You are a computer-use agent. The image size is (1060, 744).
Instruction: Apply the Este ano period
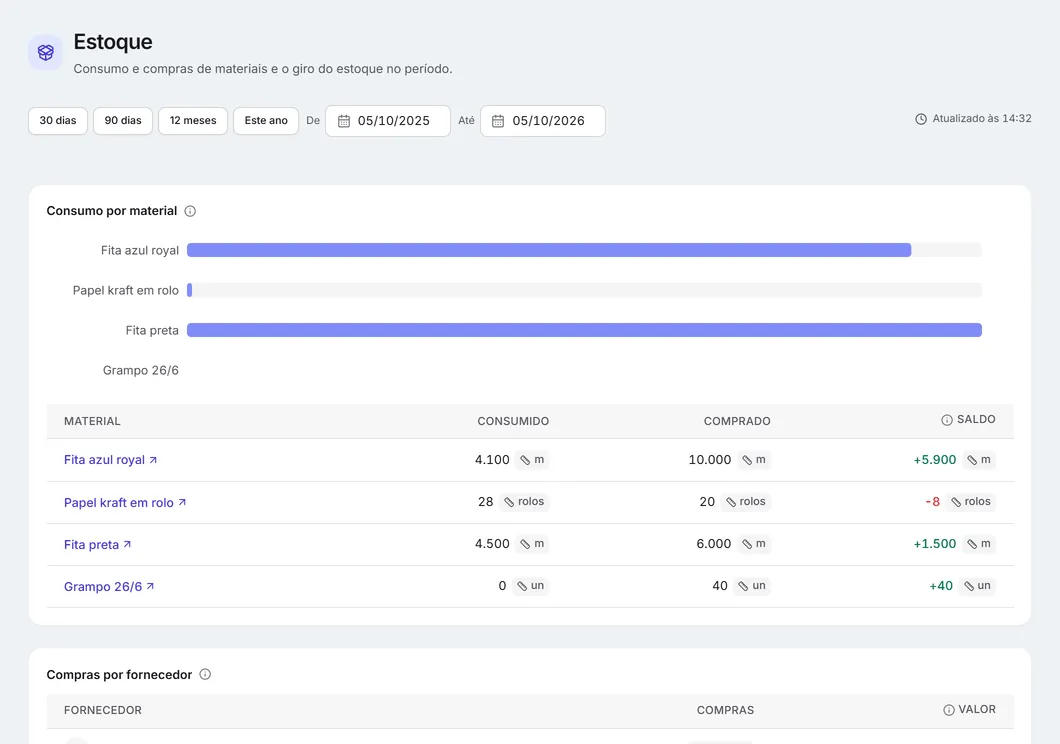tap(266, 121)
